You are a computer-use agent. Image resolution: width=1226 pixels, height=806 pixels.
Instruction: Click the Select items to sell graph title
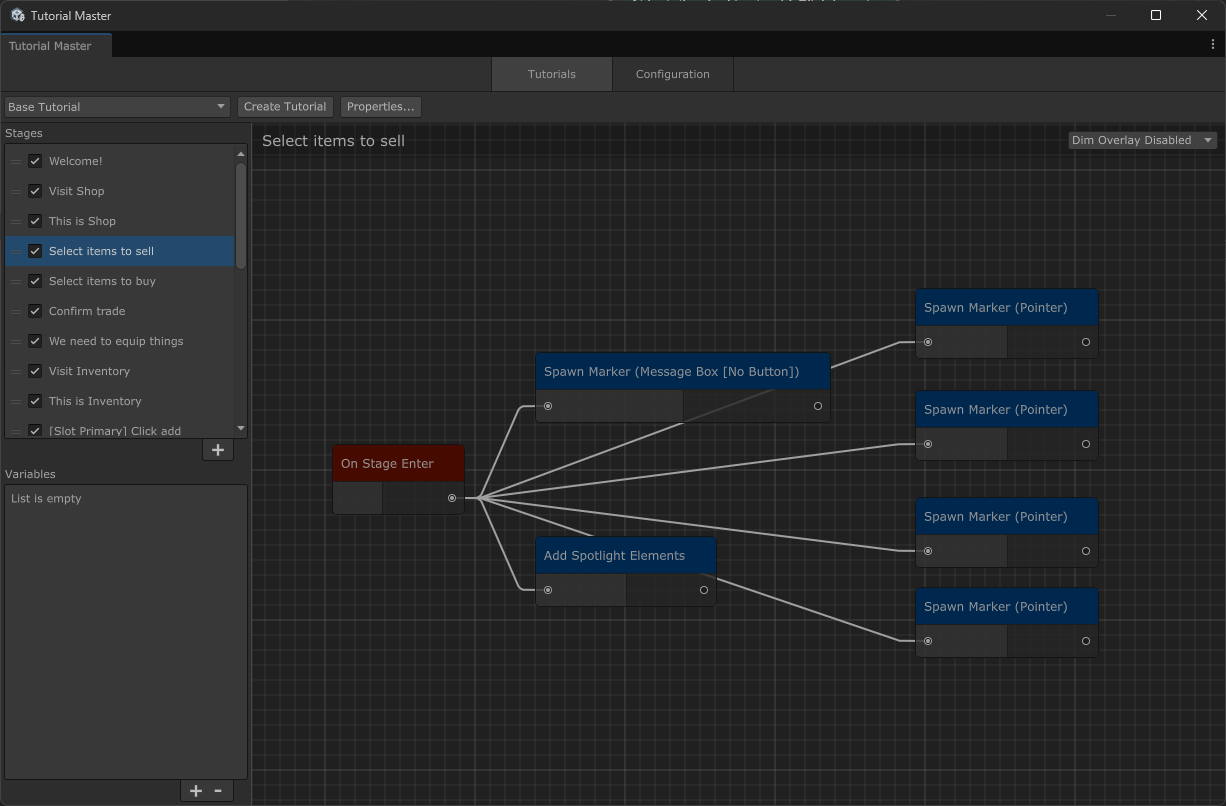pos(333,141)
